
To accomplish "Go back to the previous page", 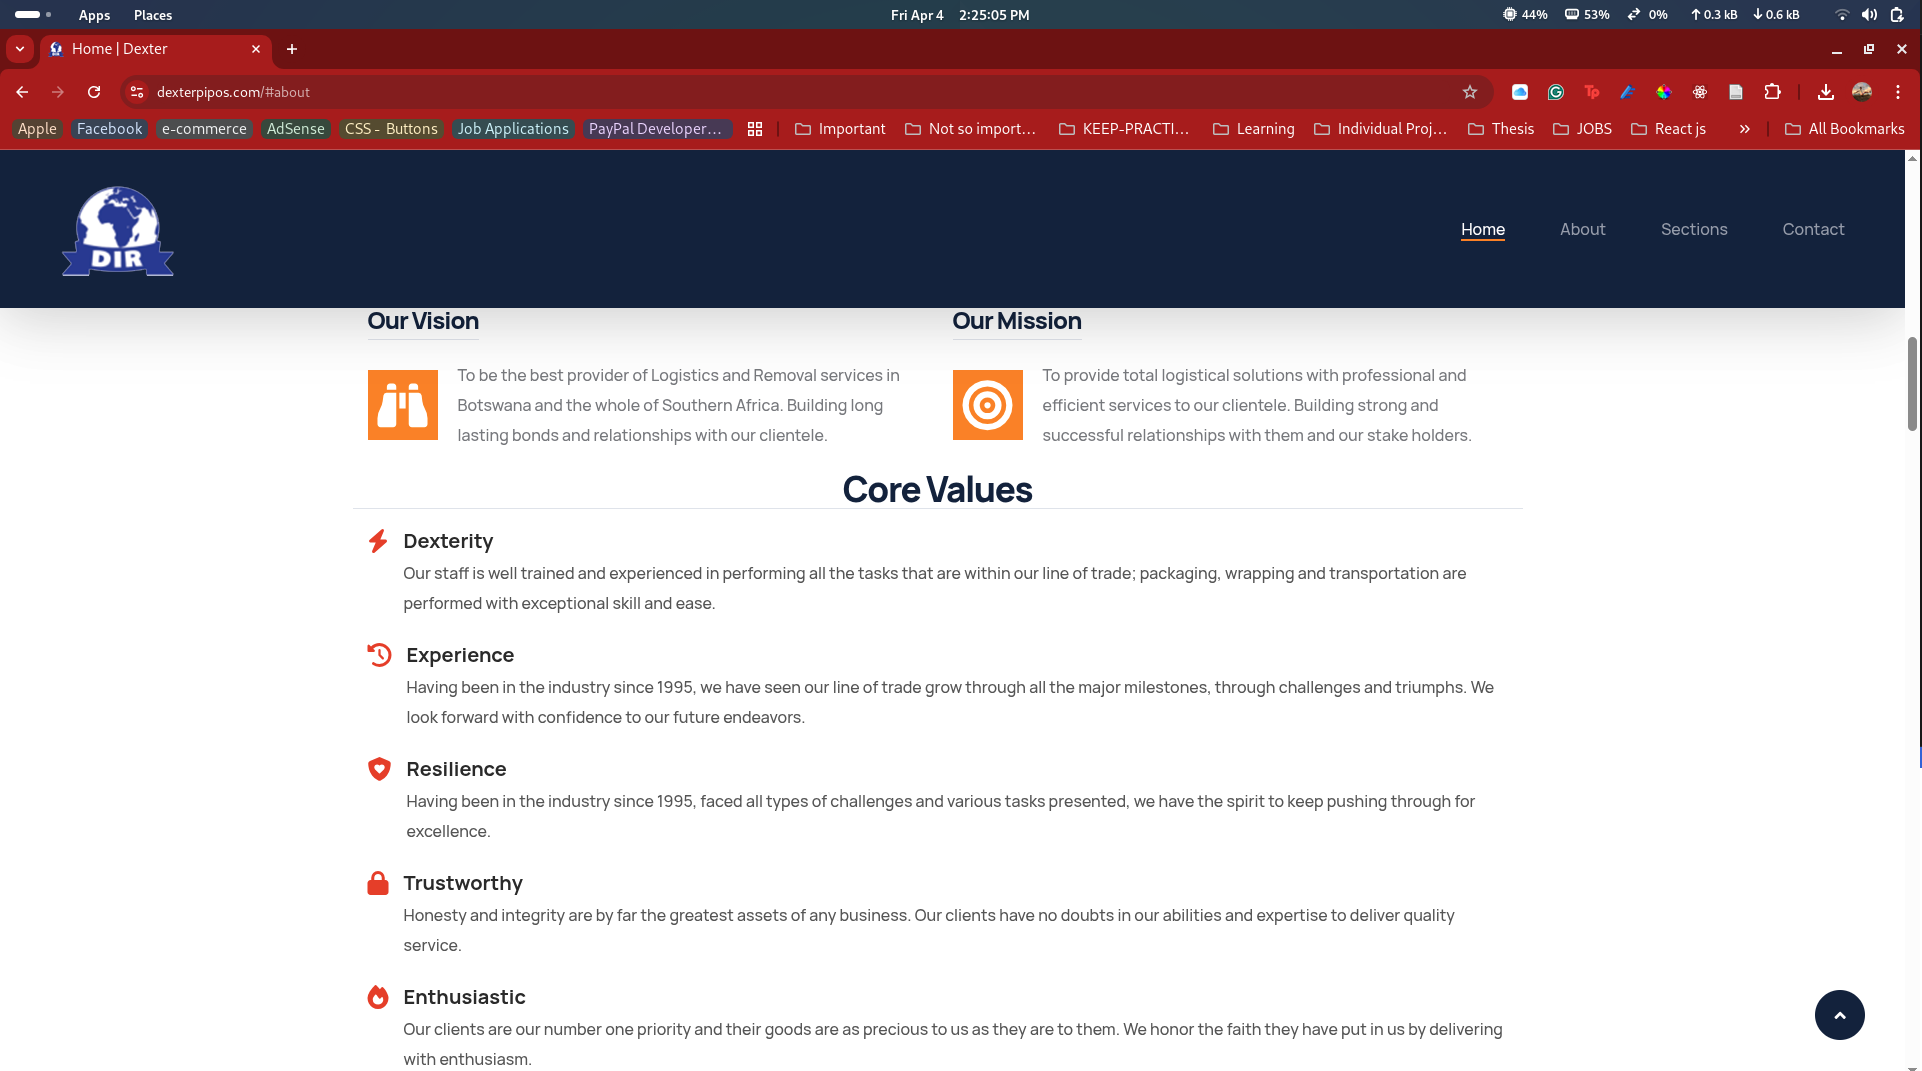I will (22, 92).
